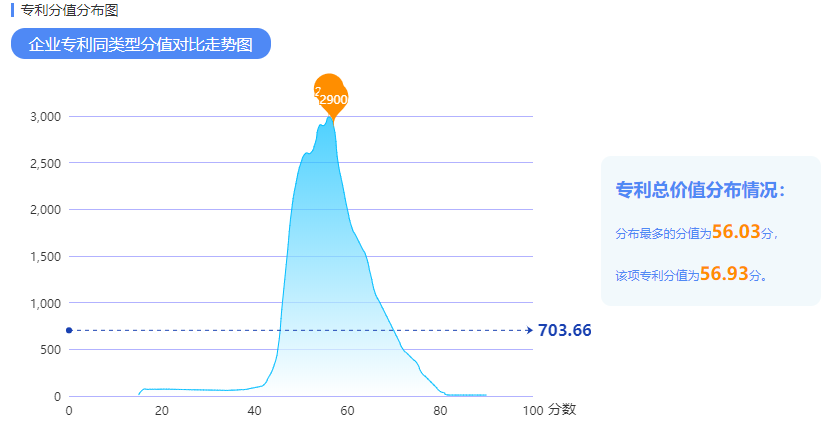Viewport: 830px width, 433px height.
Task: Click the 专利总价值分布情况 panel heading
Action: [701, 190]
